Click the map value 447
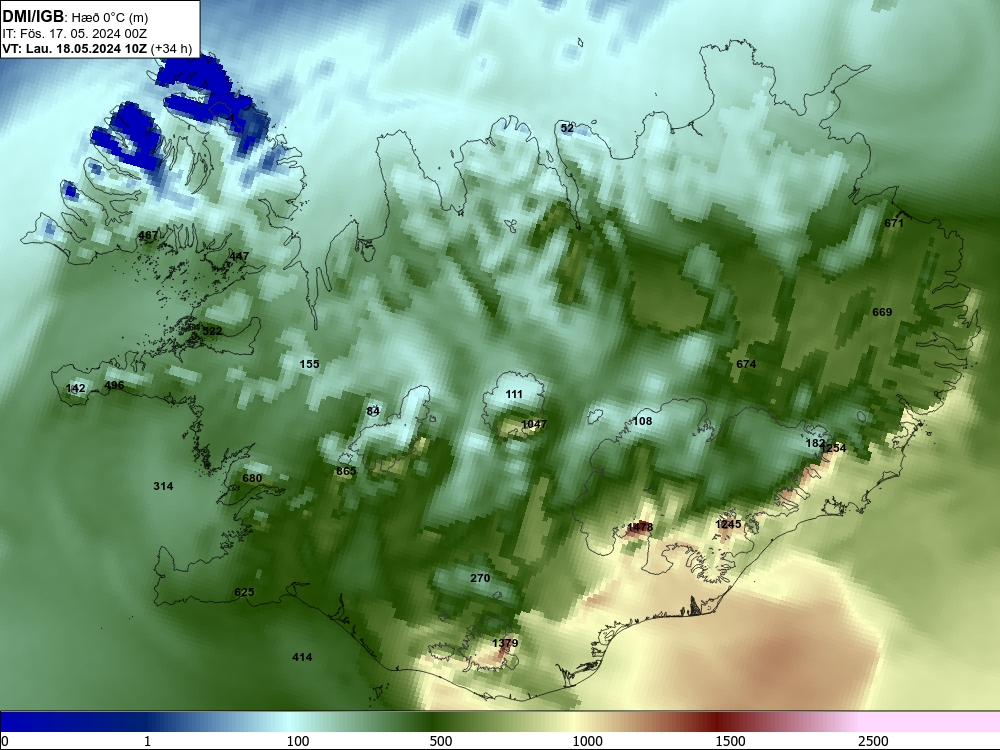1000x750 pixels. coord(239,256)
